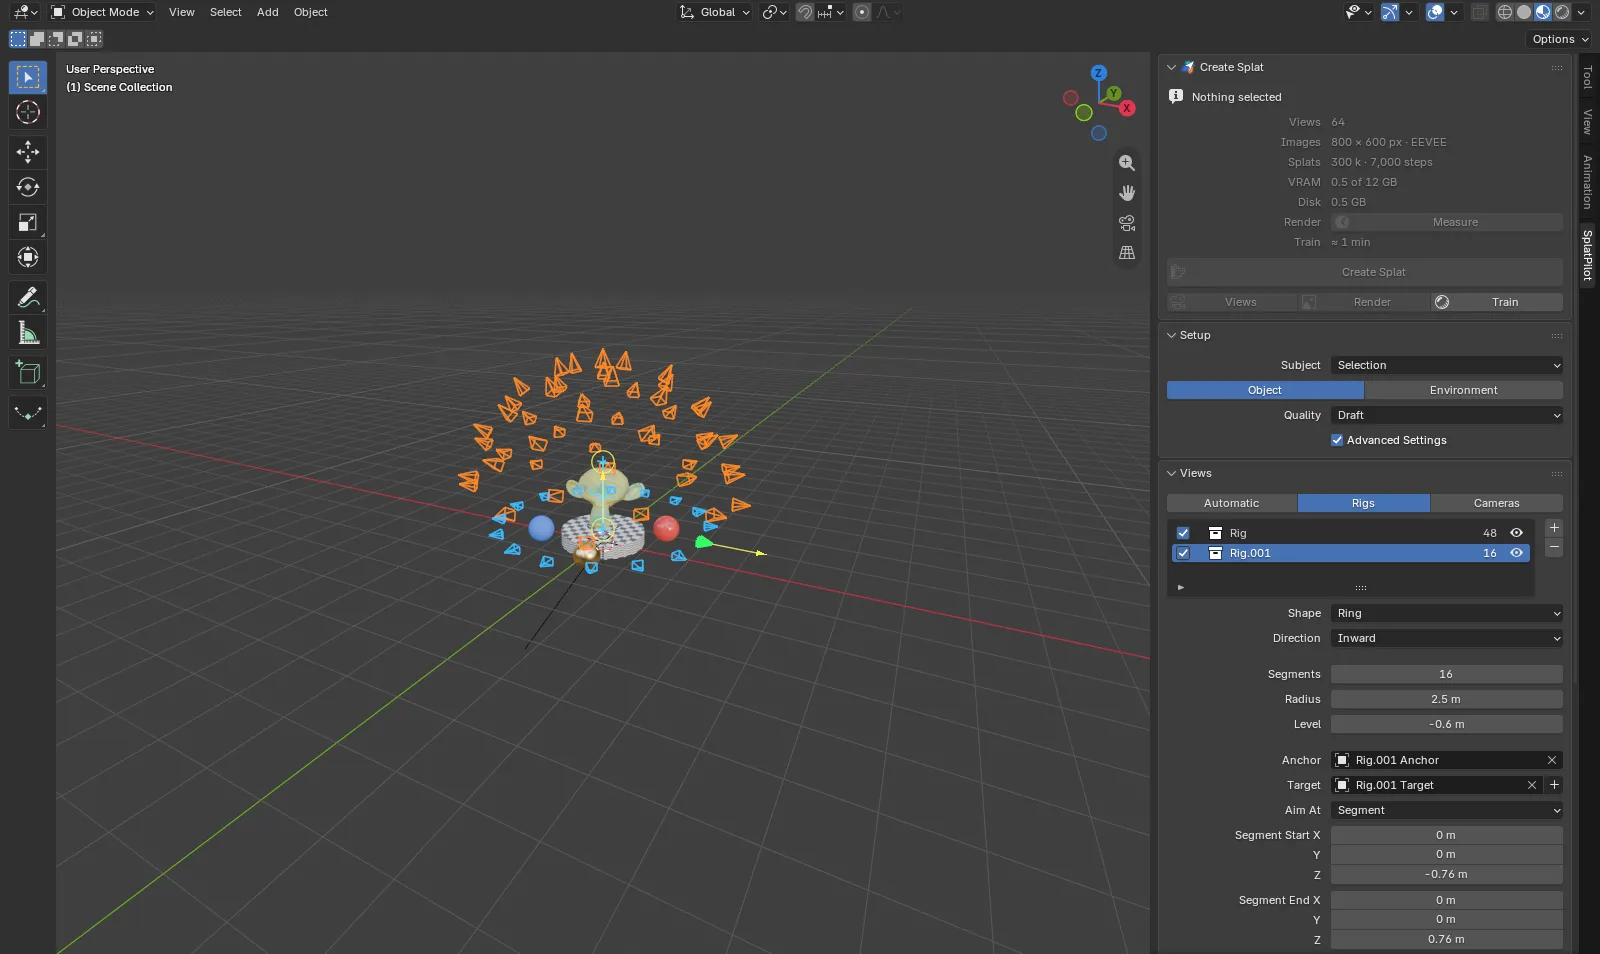Screen dimensions: 1600x954
Task: Open the Quality Draft dropdown
Action: (1447, 415)
